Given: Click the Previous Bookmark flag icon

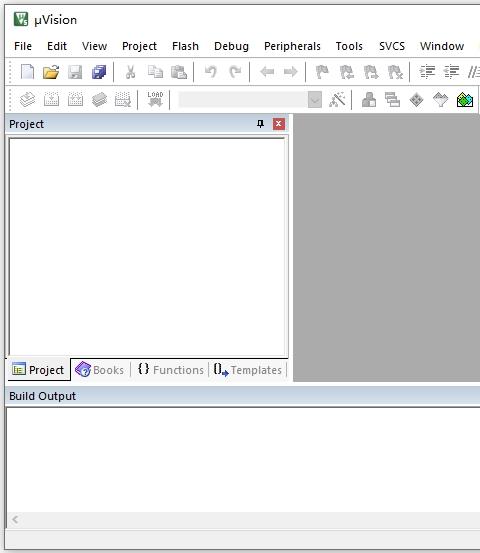Looking at the screenshot, I should click(x=347, y=72).
